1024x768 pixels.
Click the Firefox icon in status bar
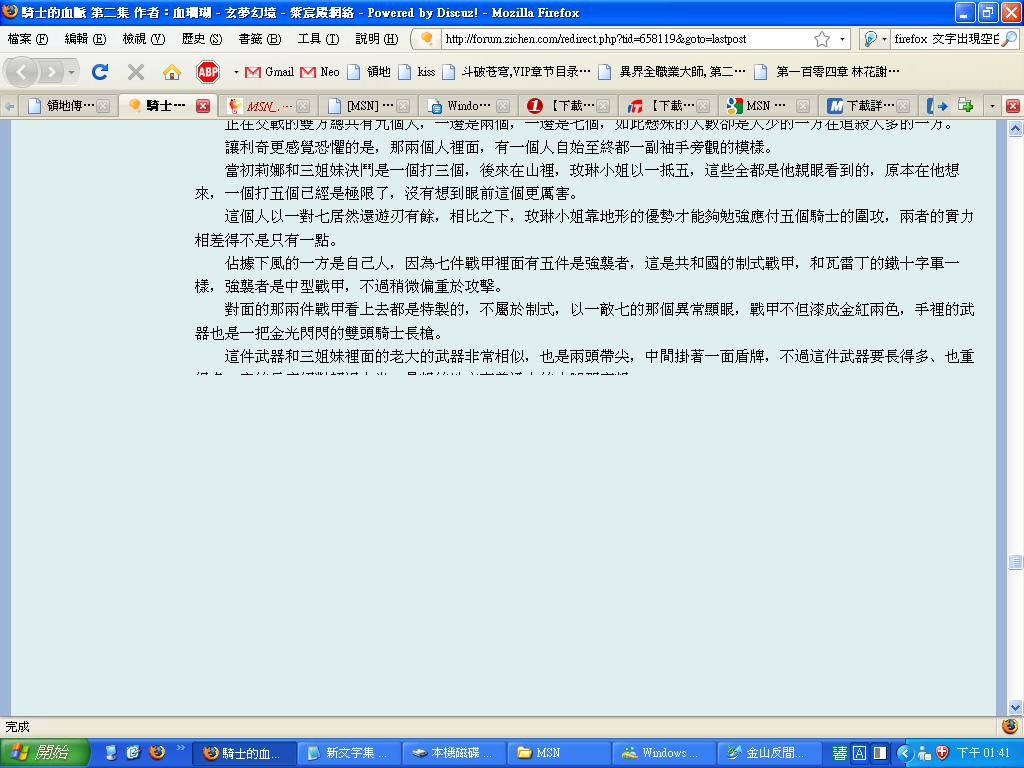point(1009,727)
